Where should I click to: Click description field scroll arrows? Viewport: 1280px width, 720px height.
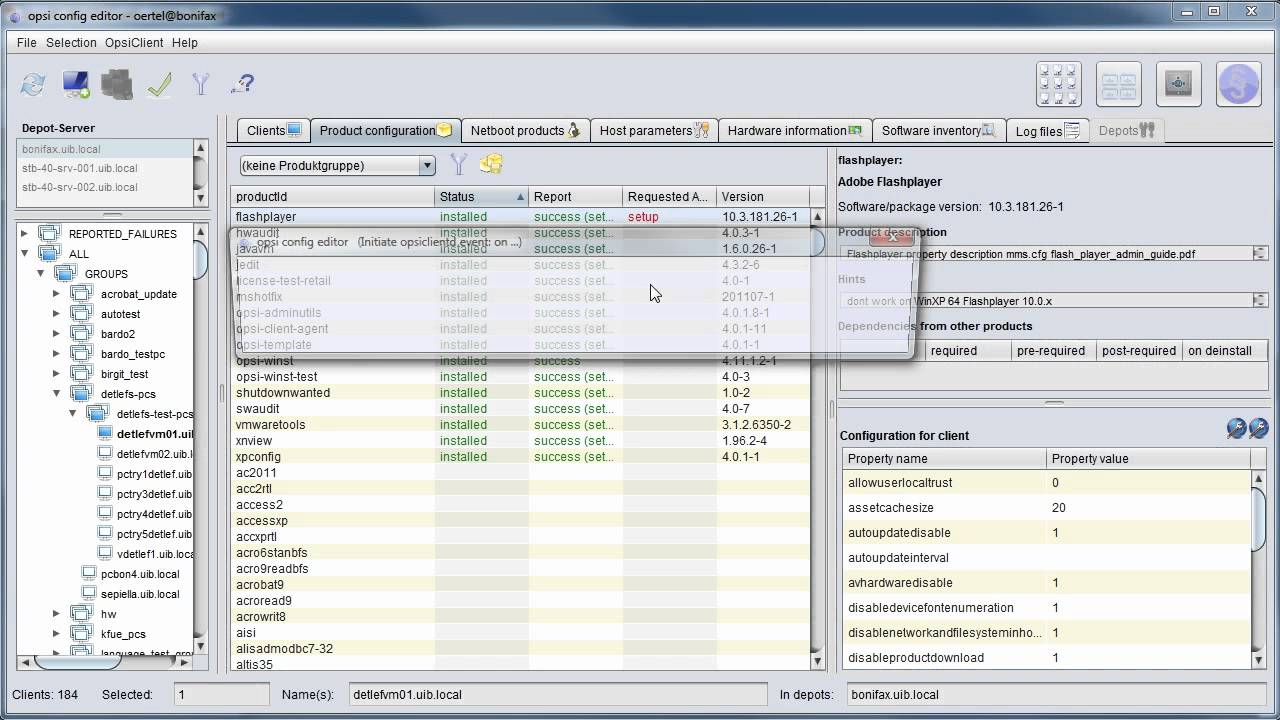[x=1260, y=254]
